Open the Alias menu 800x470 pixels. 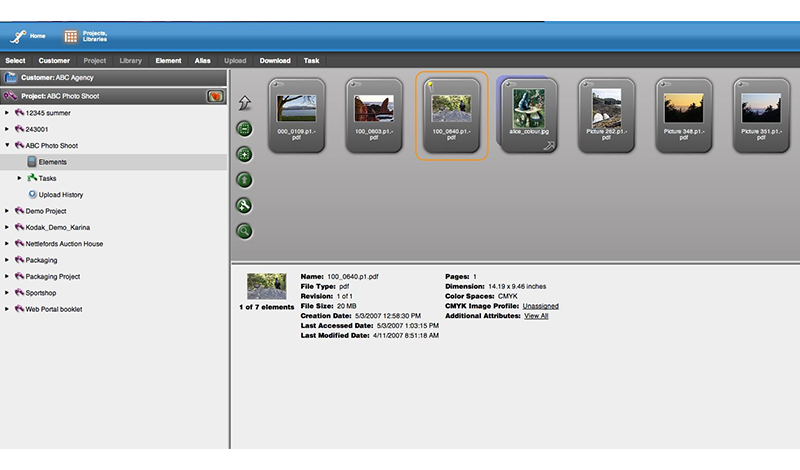(203, 60)
